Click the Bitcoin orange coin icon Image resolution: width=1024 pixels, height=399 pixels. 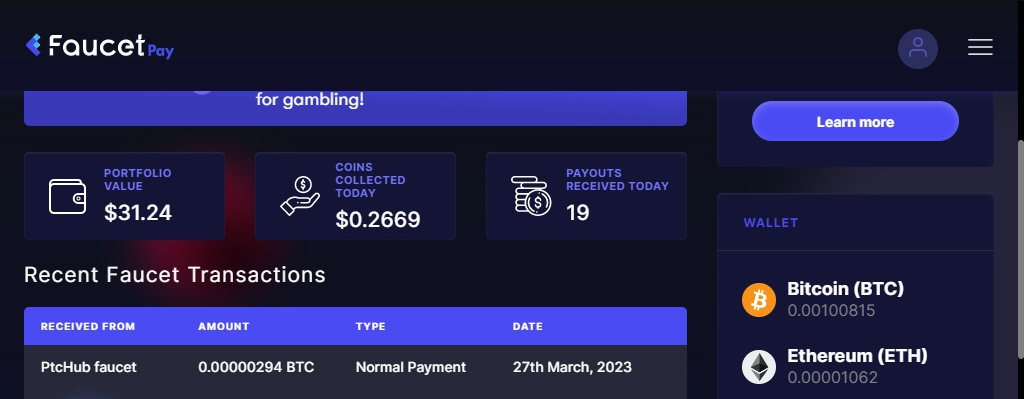point(758,300)
